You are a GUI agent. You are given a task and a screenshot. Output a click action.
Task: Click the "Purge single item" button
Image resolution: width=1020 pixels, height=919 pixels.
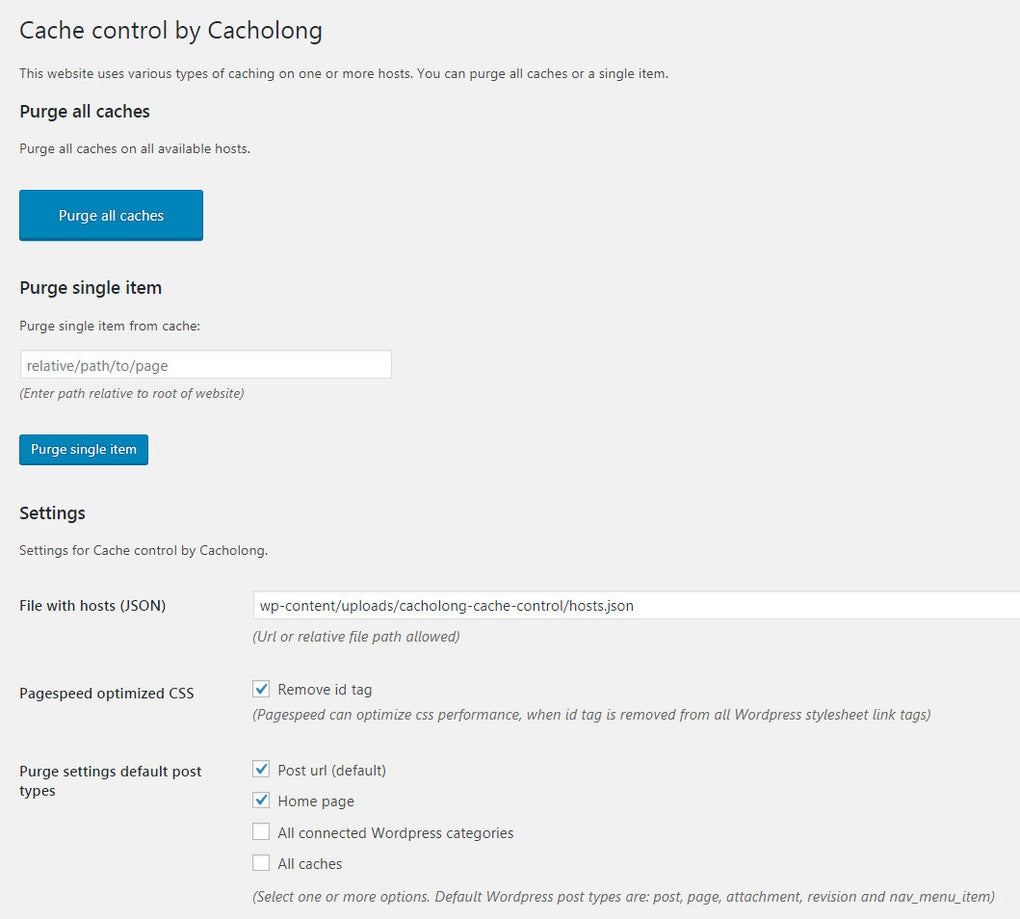(83, 449)
